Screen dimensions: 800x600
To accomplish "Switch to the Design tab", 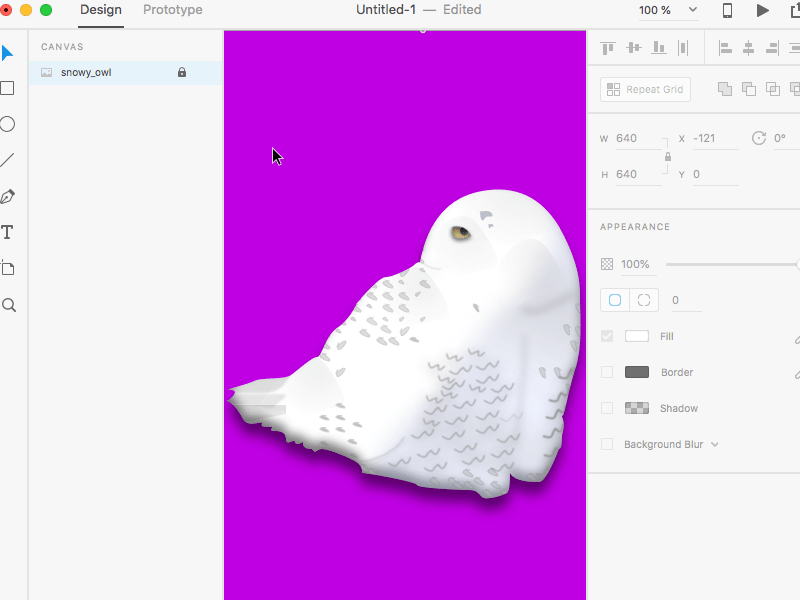I will pos(101,10).
